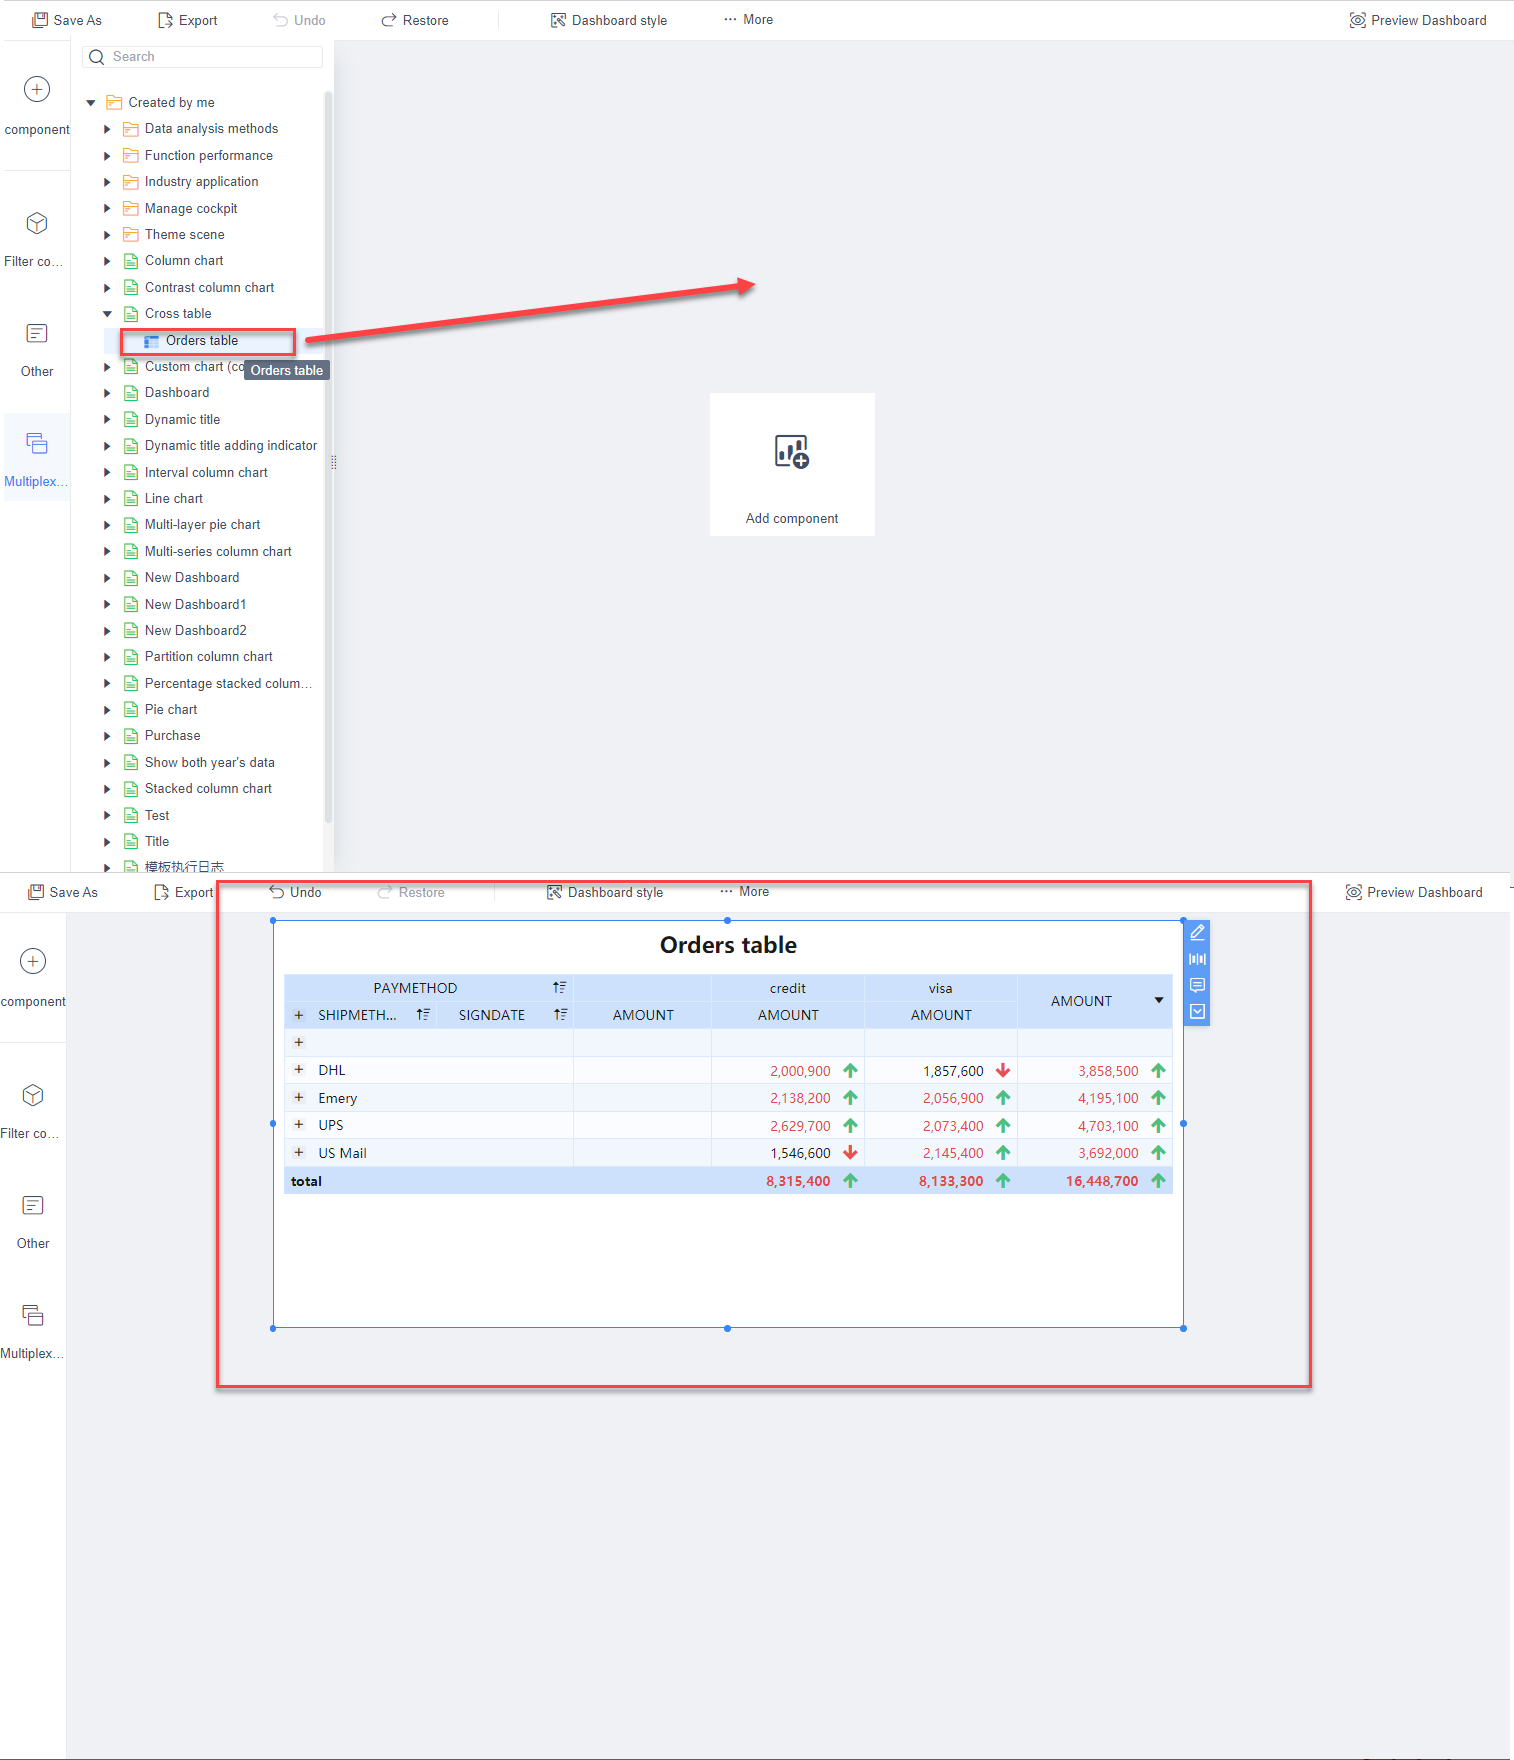Expand the US Mail row
This screenshot has width=1514, height=1760.
pyautogui.click(x=298, y=1152)
